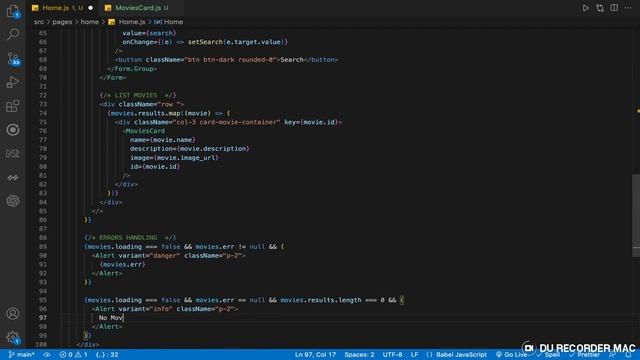Viewport: 640px width, 360px height.
Task: Split the editor to the right
Action: tap(614, 8)
